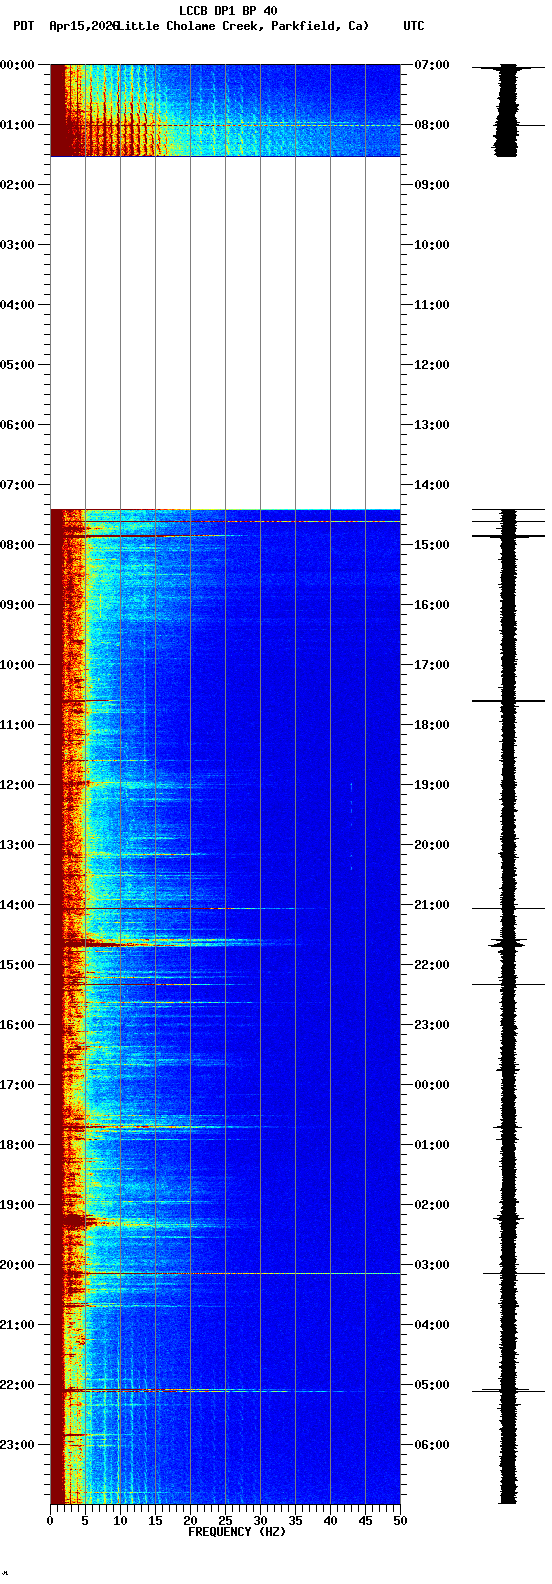552x1584 pixels.
Task: Click the '06:00' label on the UTC axis
Action: [432, 1445]
